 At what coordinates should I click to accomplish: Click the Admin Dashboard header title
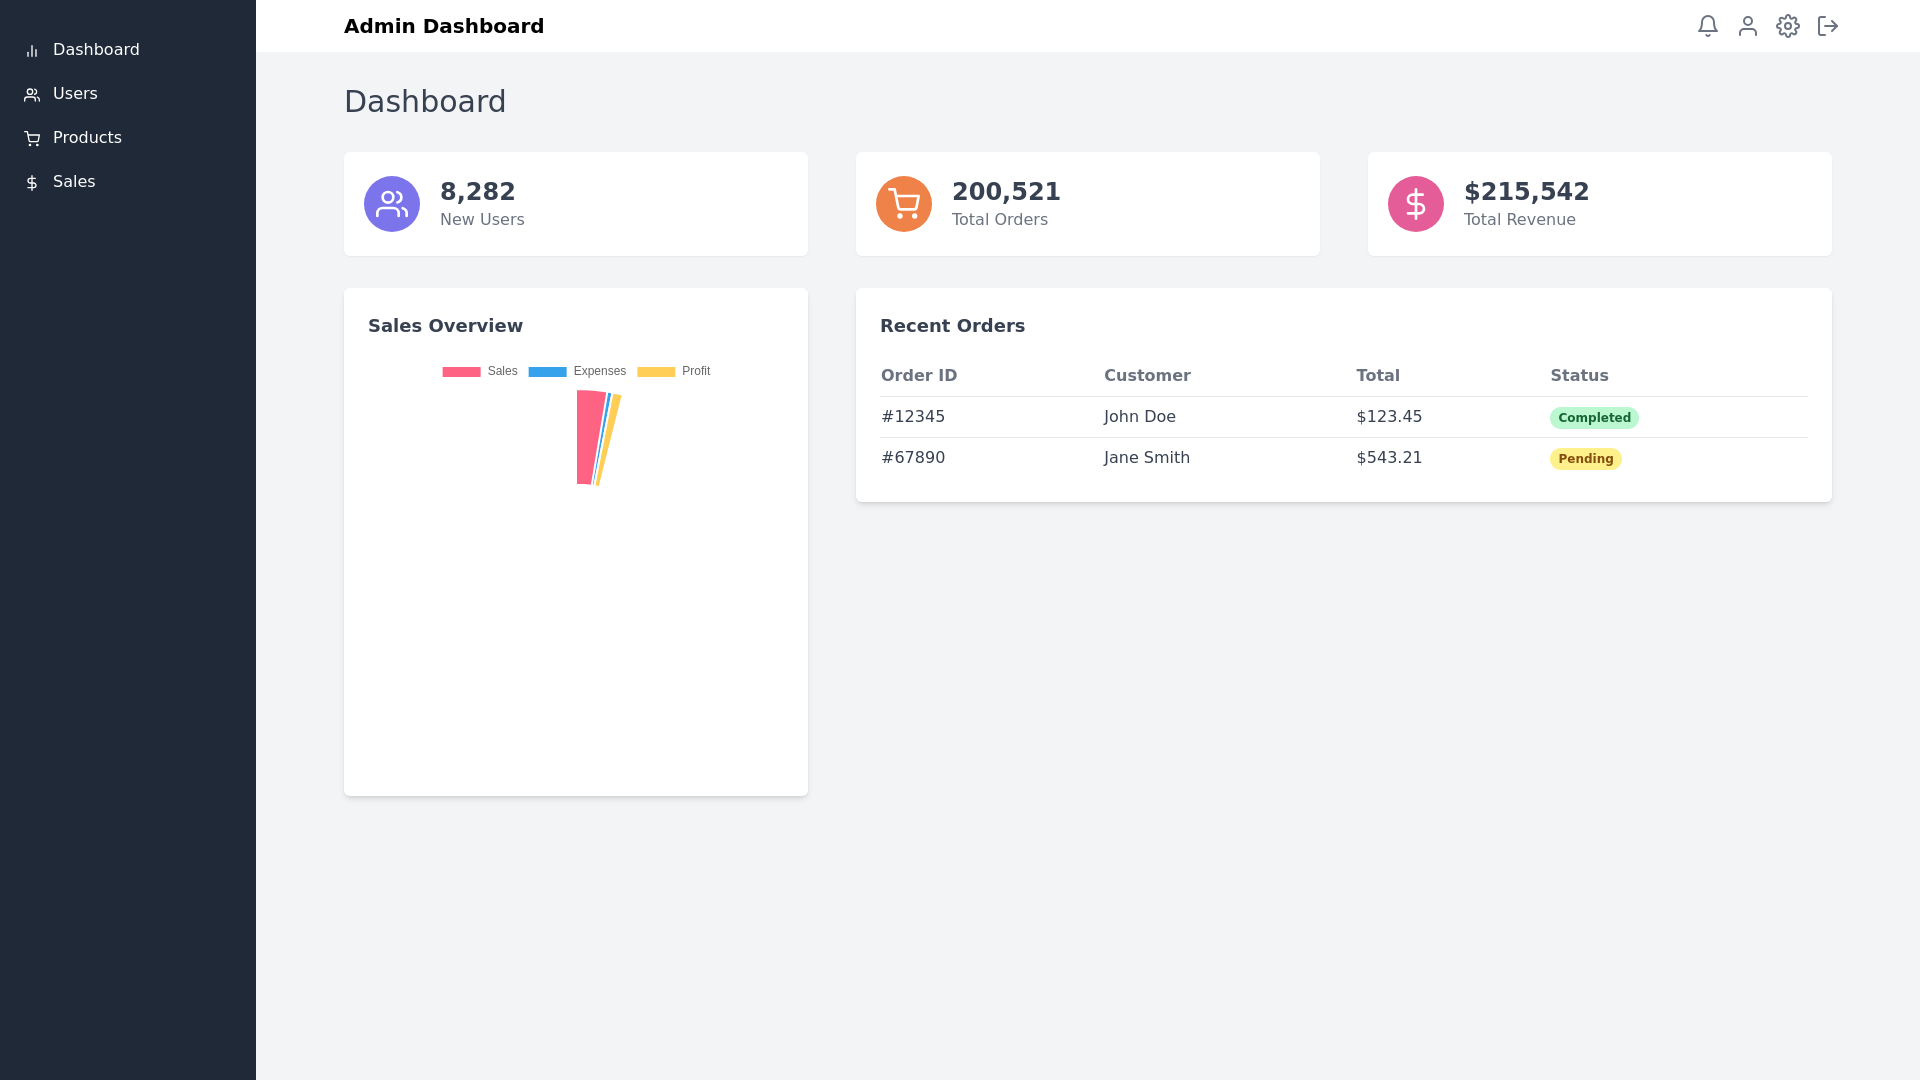[x=444, y=26]
